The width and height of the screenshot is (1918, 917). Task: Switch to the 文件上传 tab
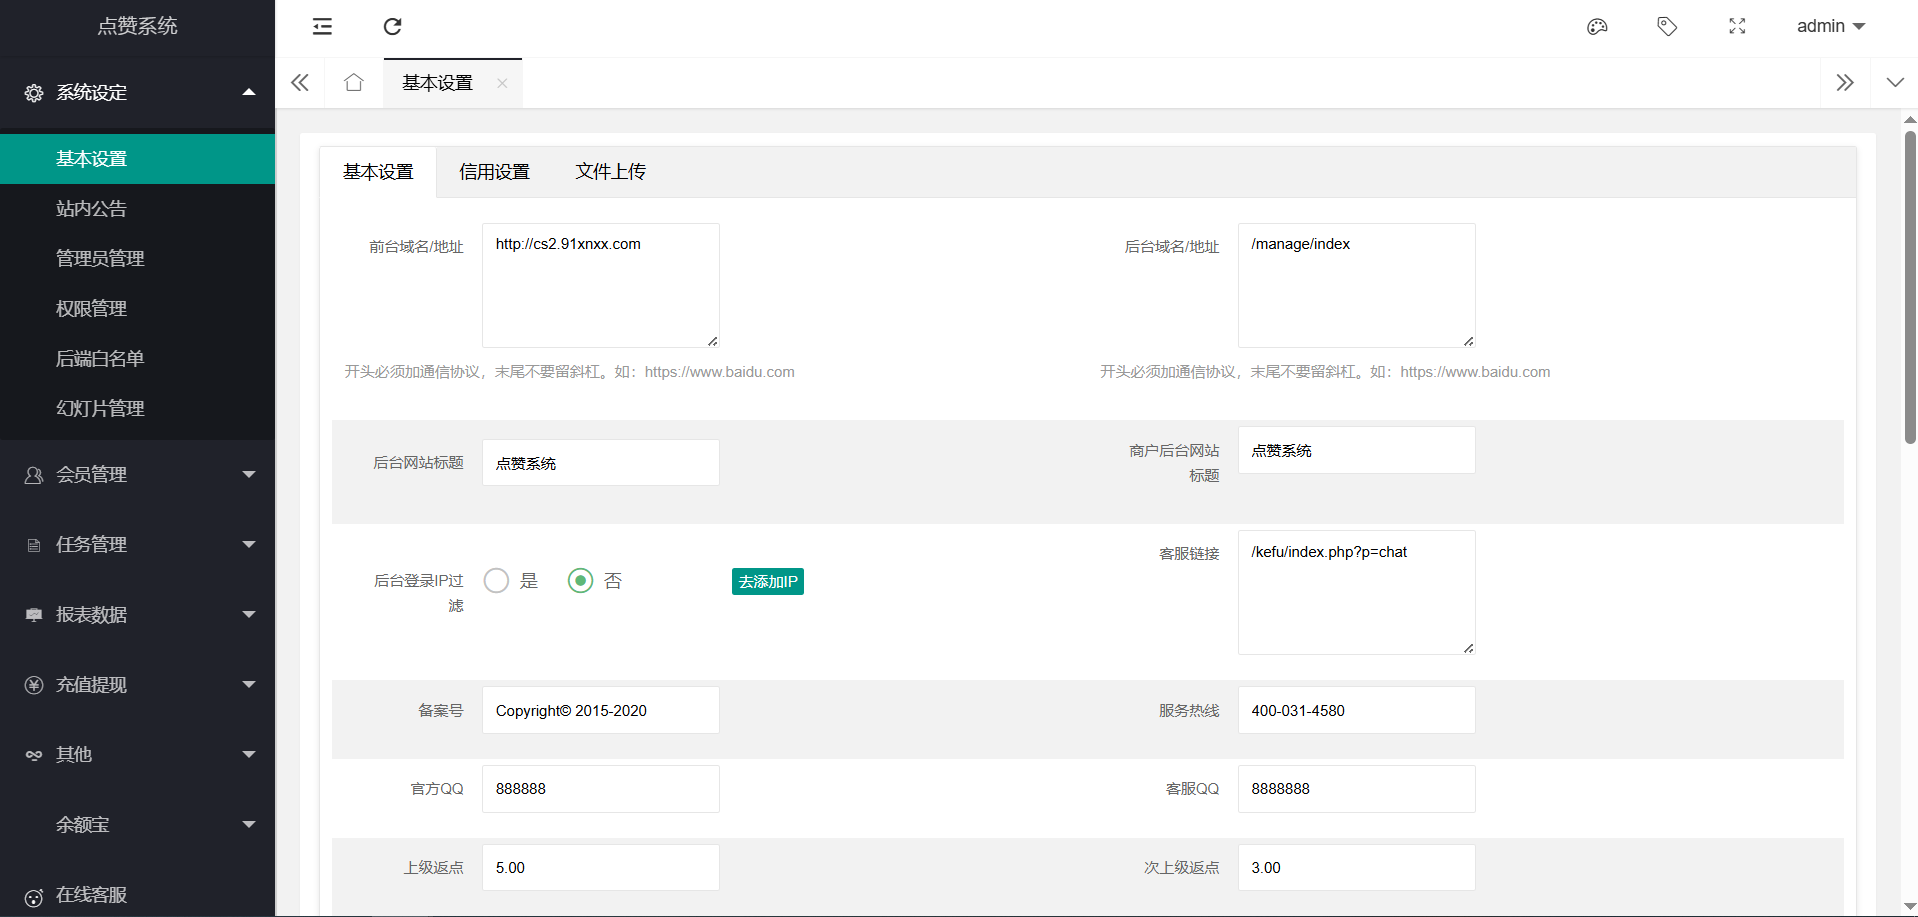[610, 172]
